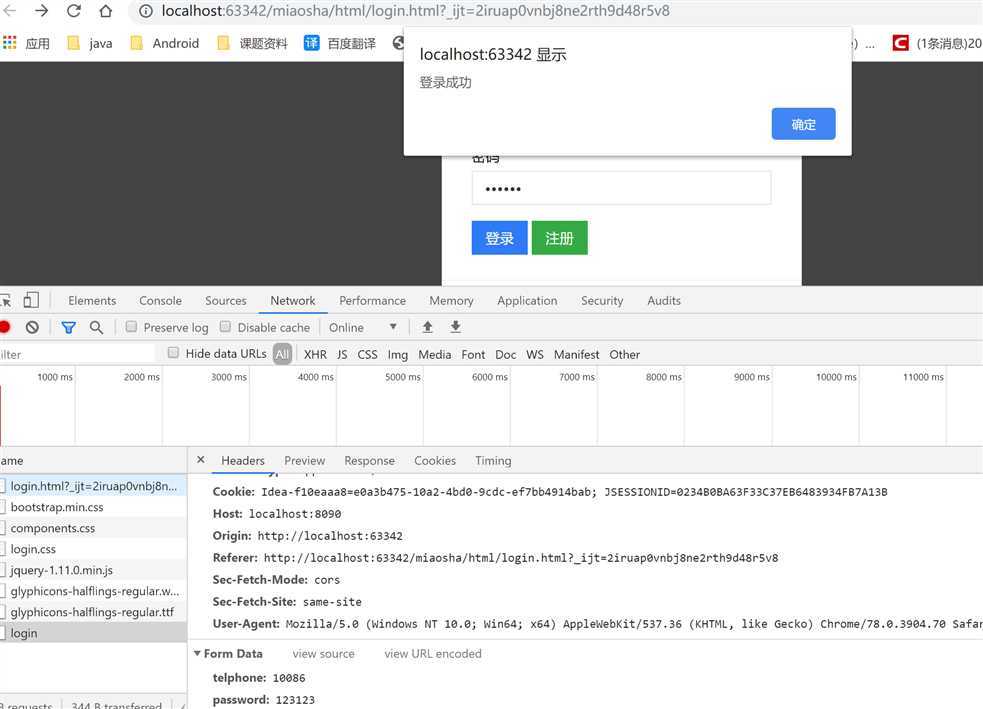This screenshot has width=983, height=709.
Task: Show the request Response tab
Action: click(369, 461)
